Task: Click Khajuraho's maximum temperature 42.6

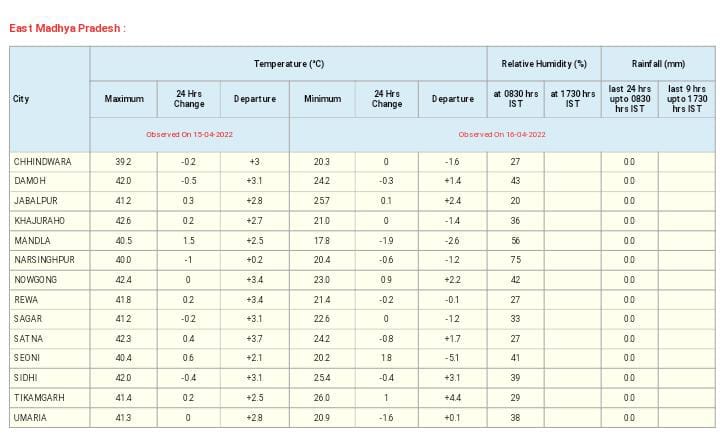Action: (124, 220)
